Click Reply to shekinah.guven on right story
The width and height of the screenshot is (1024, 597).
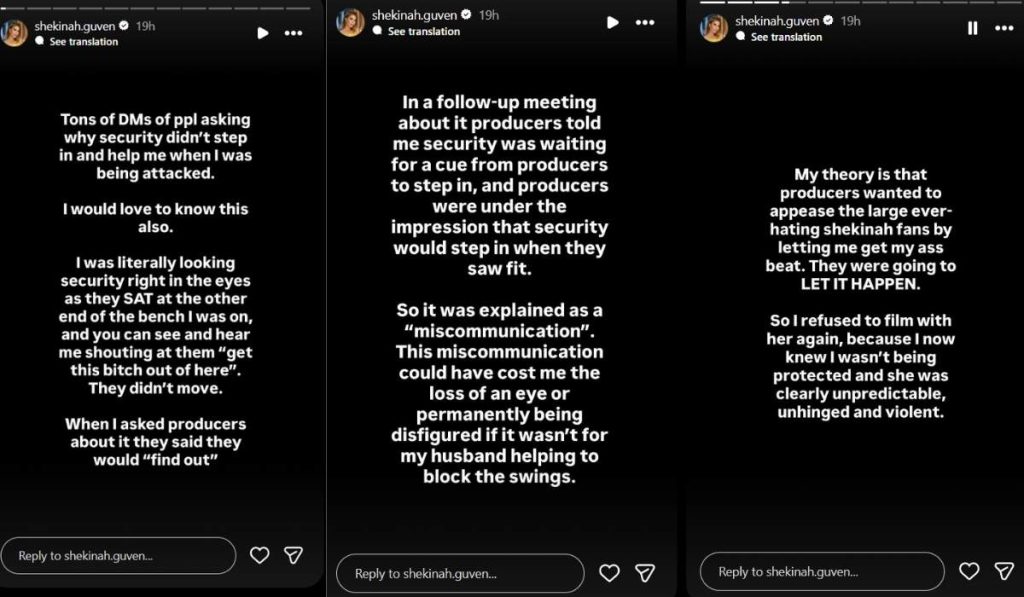(822, 572)
